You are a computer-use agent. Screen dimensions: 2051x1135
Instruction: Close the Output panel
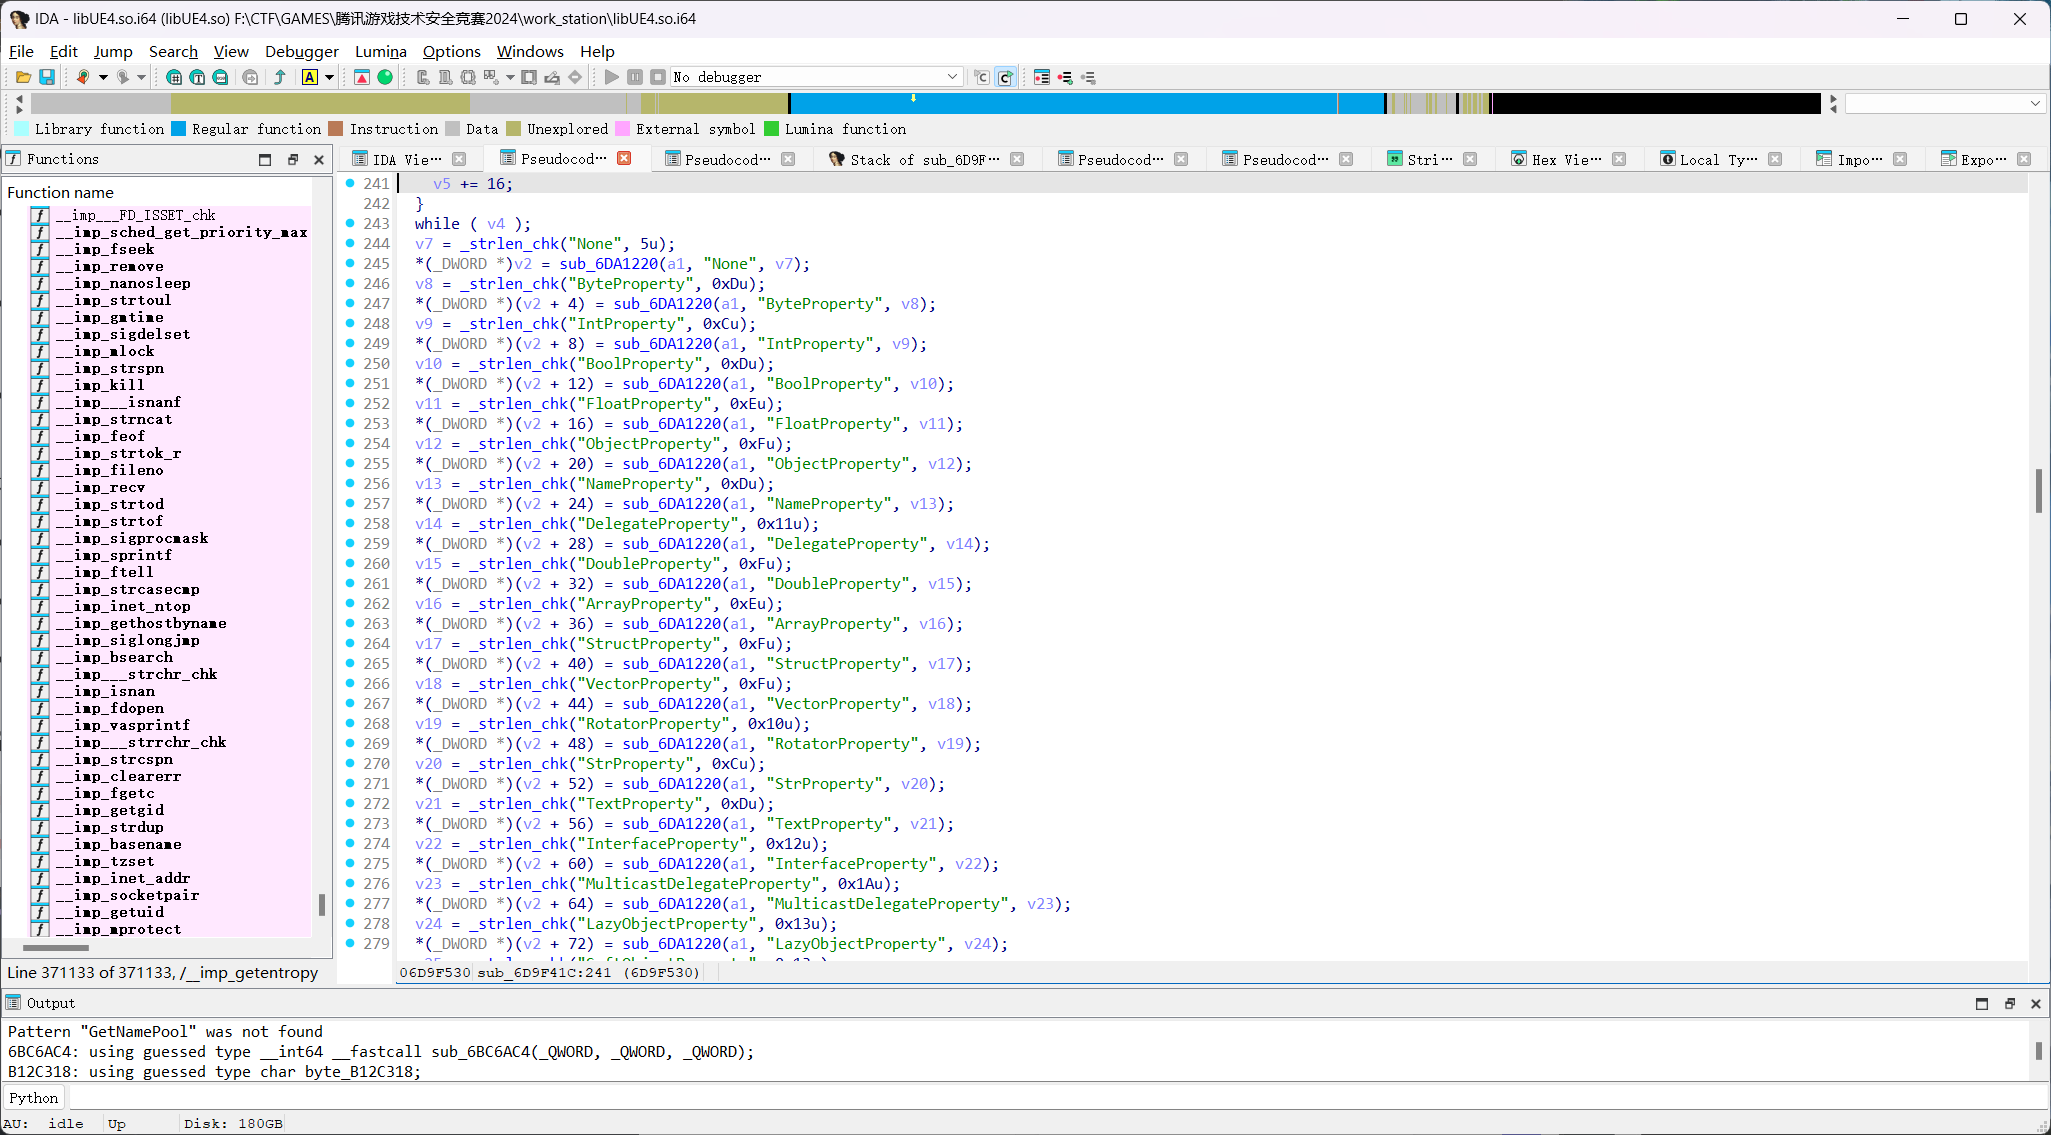(2035, 1004)
